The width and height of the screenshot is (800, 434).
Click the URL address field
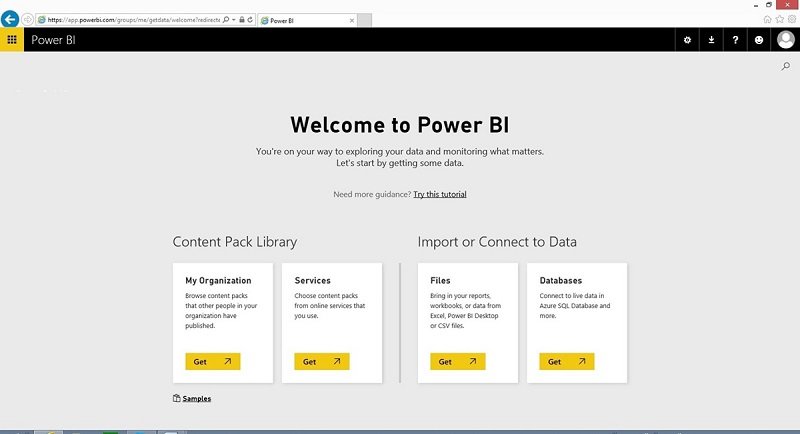pyautogui.click(x=134, y=20)
